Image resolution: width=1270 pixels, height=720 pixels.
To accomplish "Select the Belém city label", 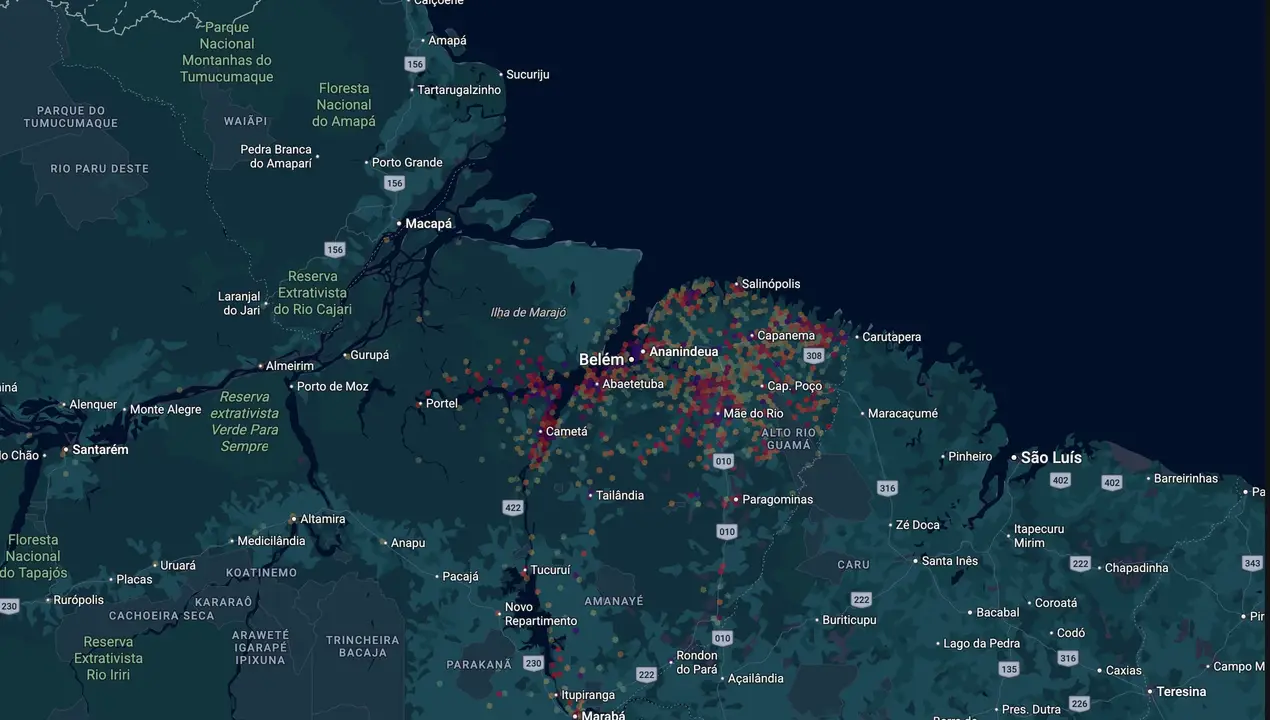I will pyautogui.click(x=601, y=359).
